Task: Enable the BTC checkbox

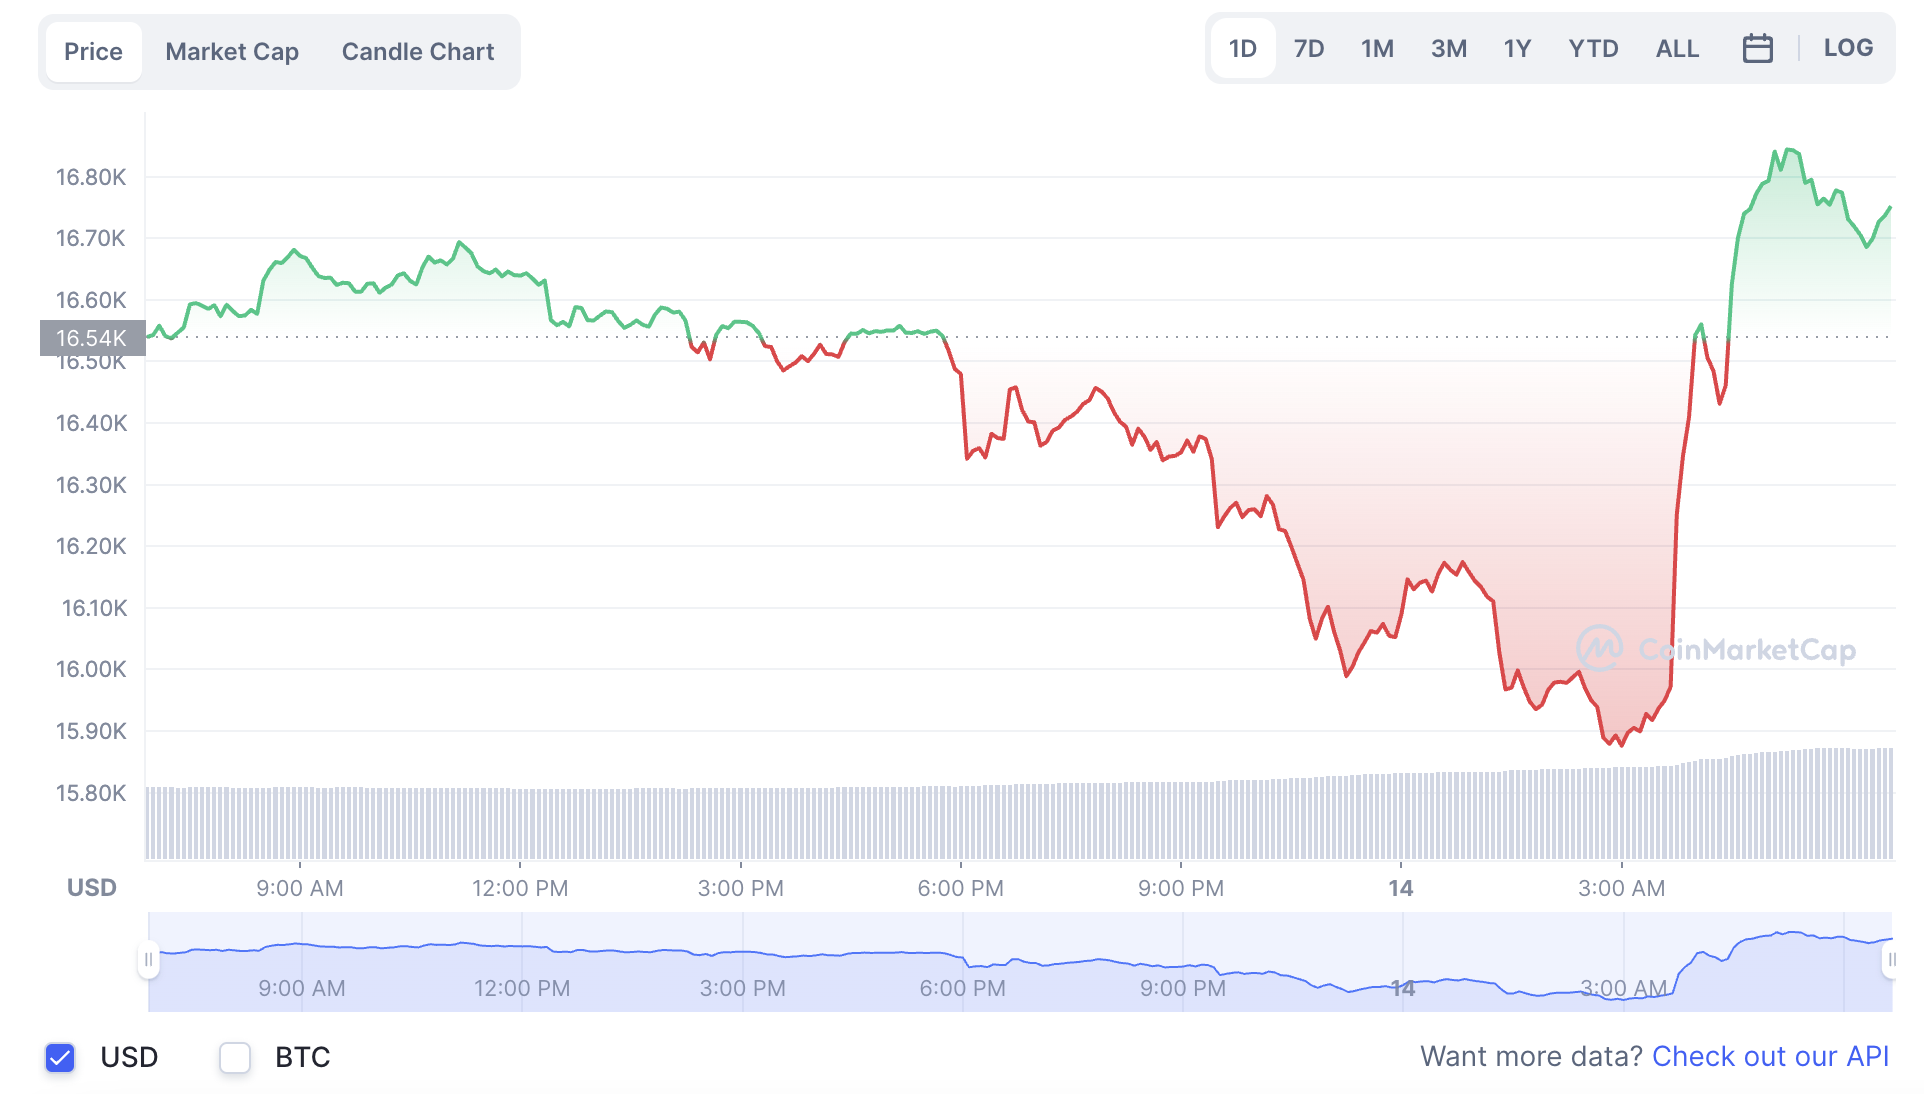Action: pos(235,1057)
